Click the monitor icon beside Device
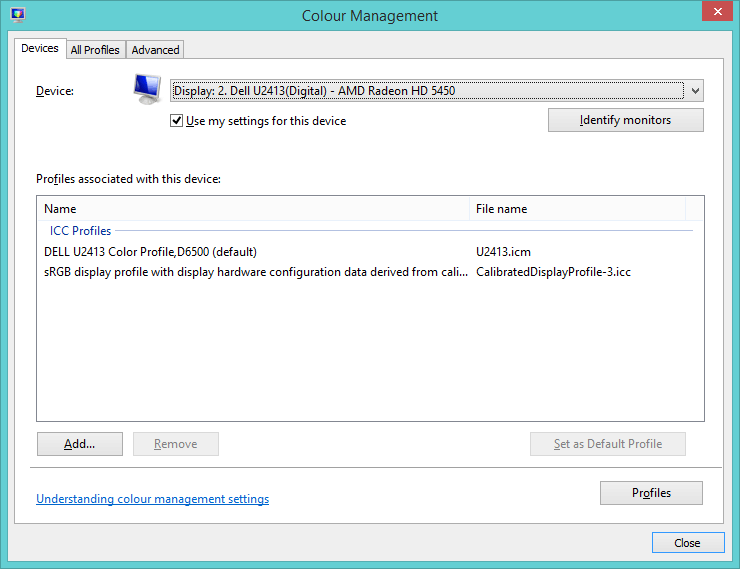The width and height of the screenshot is (740, 569). [x=148, y=89]
